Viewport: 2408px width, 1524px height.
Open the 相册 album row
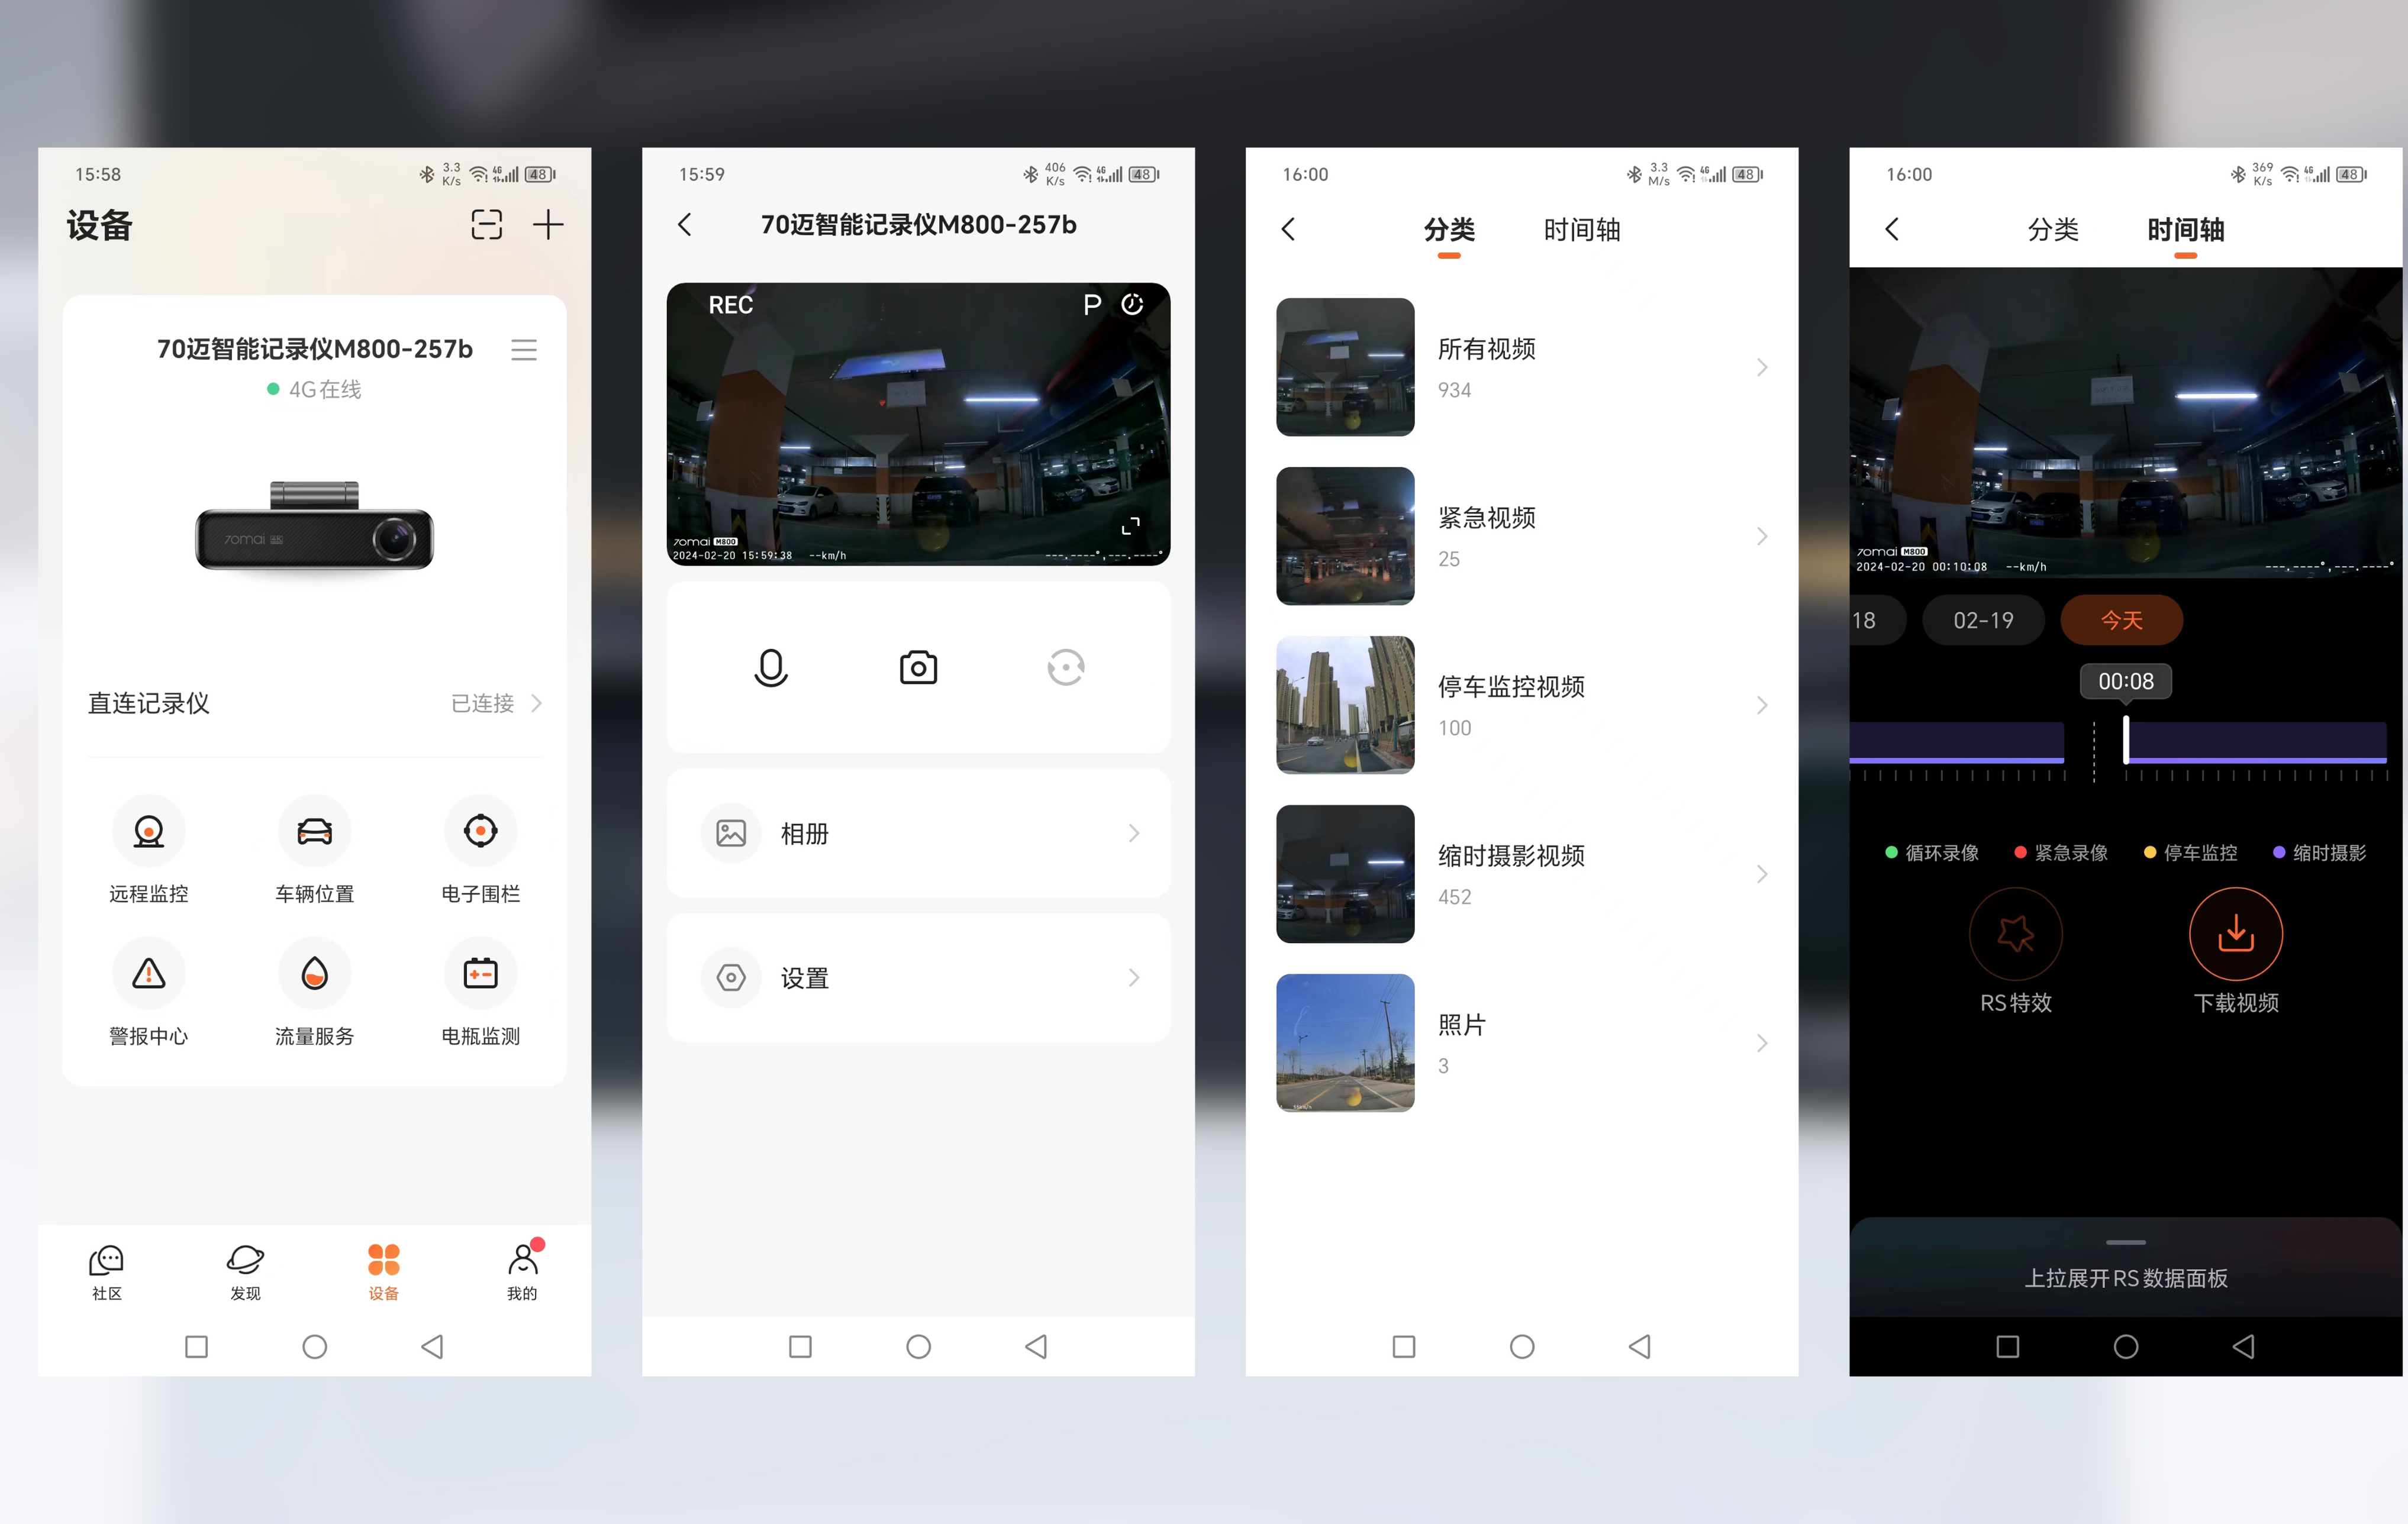pyautogui.click(x=918, y=833)
